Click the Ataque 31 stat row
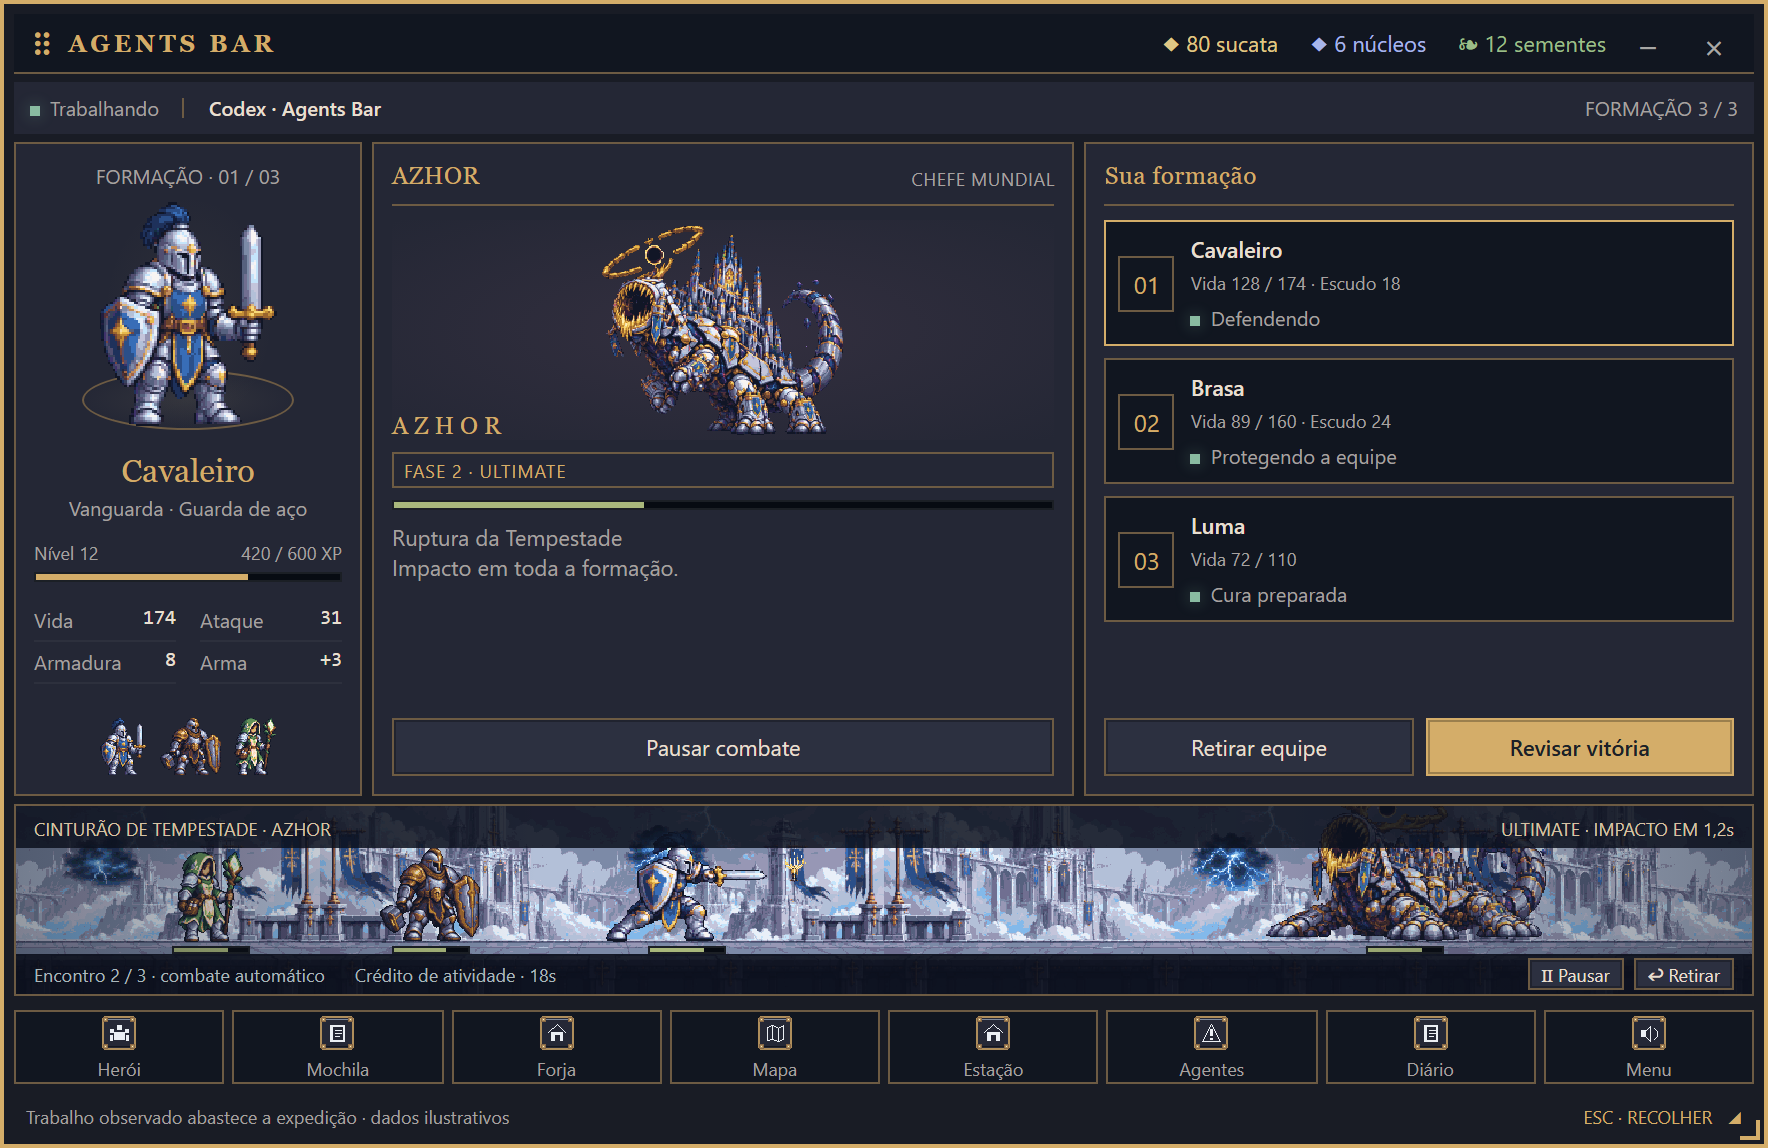Image resolution: width=1768 pixels, height=1148 pixels. click(x=271, y=620)
